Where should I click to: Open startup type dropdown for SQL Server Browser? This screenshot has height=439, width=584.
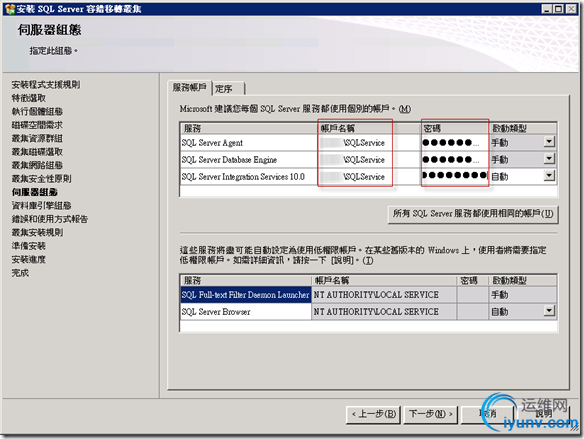(549, 311)
